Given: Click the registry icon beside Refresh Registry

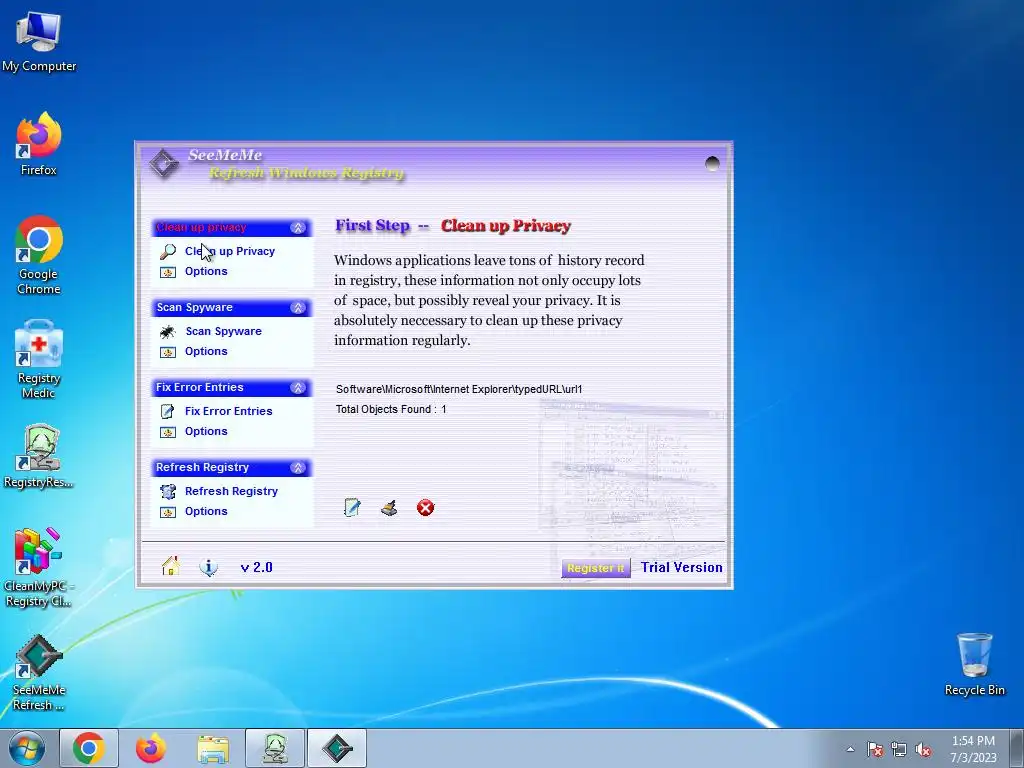Looking at the screenshot, I should coord(168,492).
